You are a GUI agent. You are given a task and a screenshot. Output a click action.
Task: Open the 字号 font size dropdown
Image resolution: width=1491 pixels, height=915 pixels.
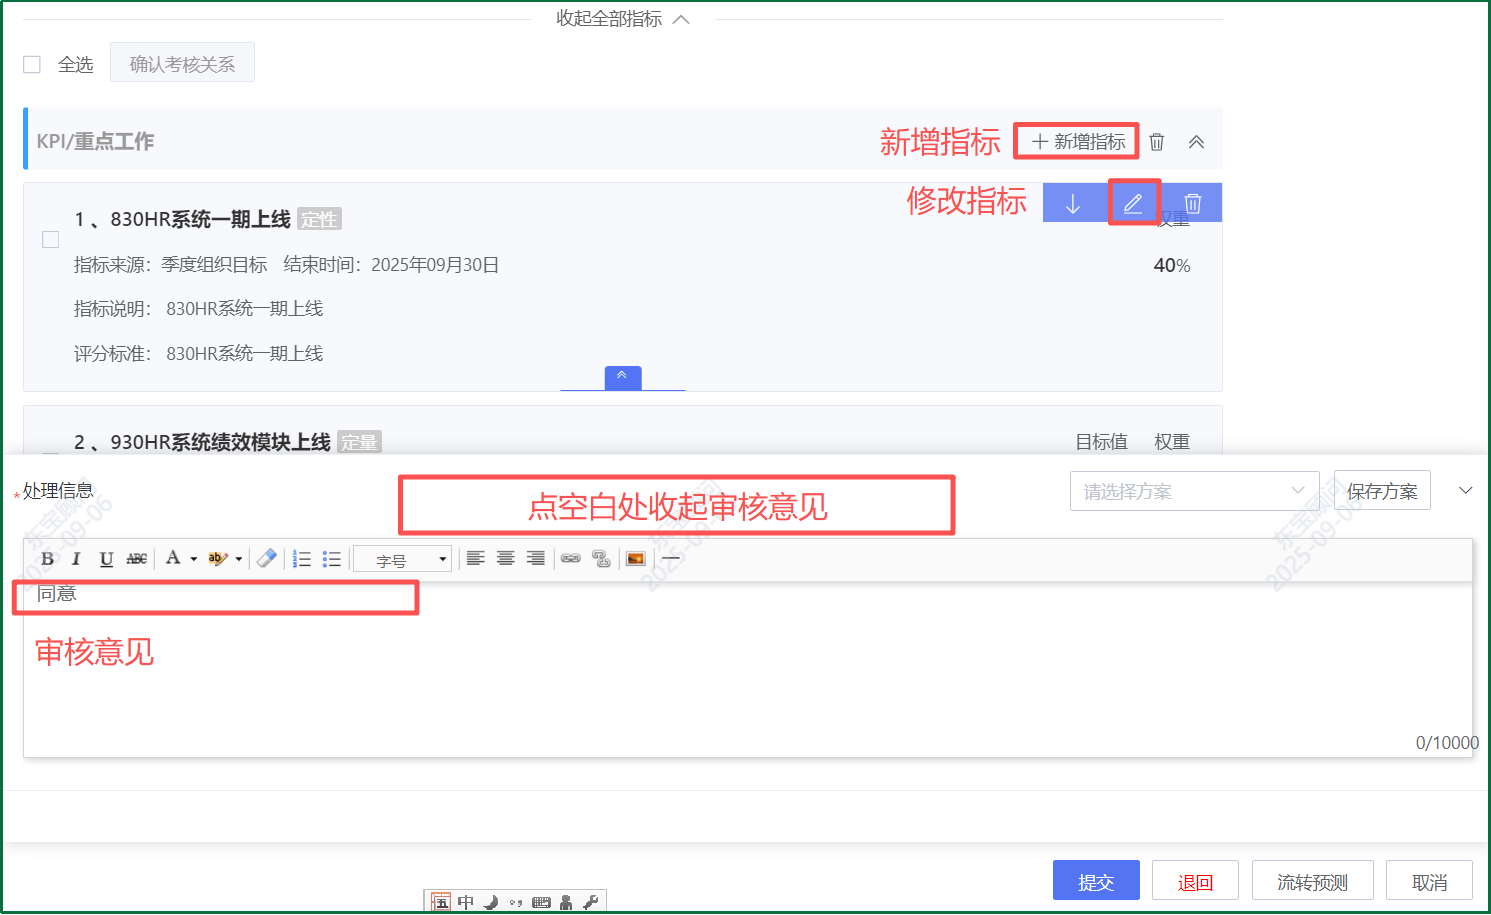tap(403, 560)
